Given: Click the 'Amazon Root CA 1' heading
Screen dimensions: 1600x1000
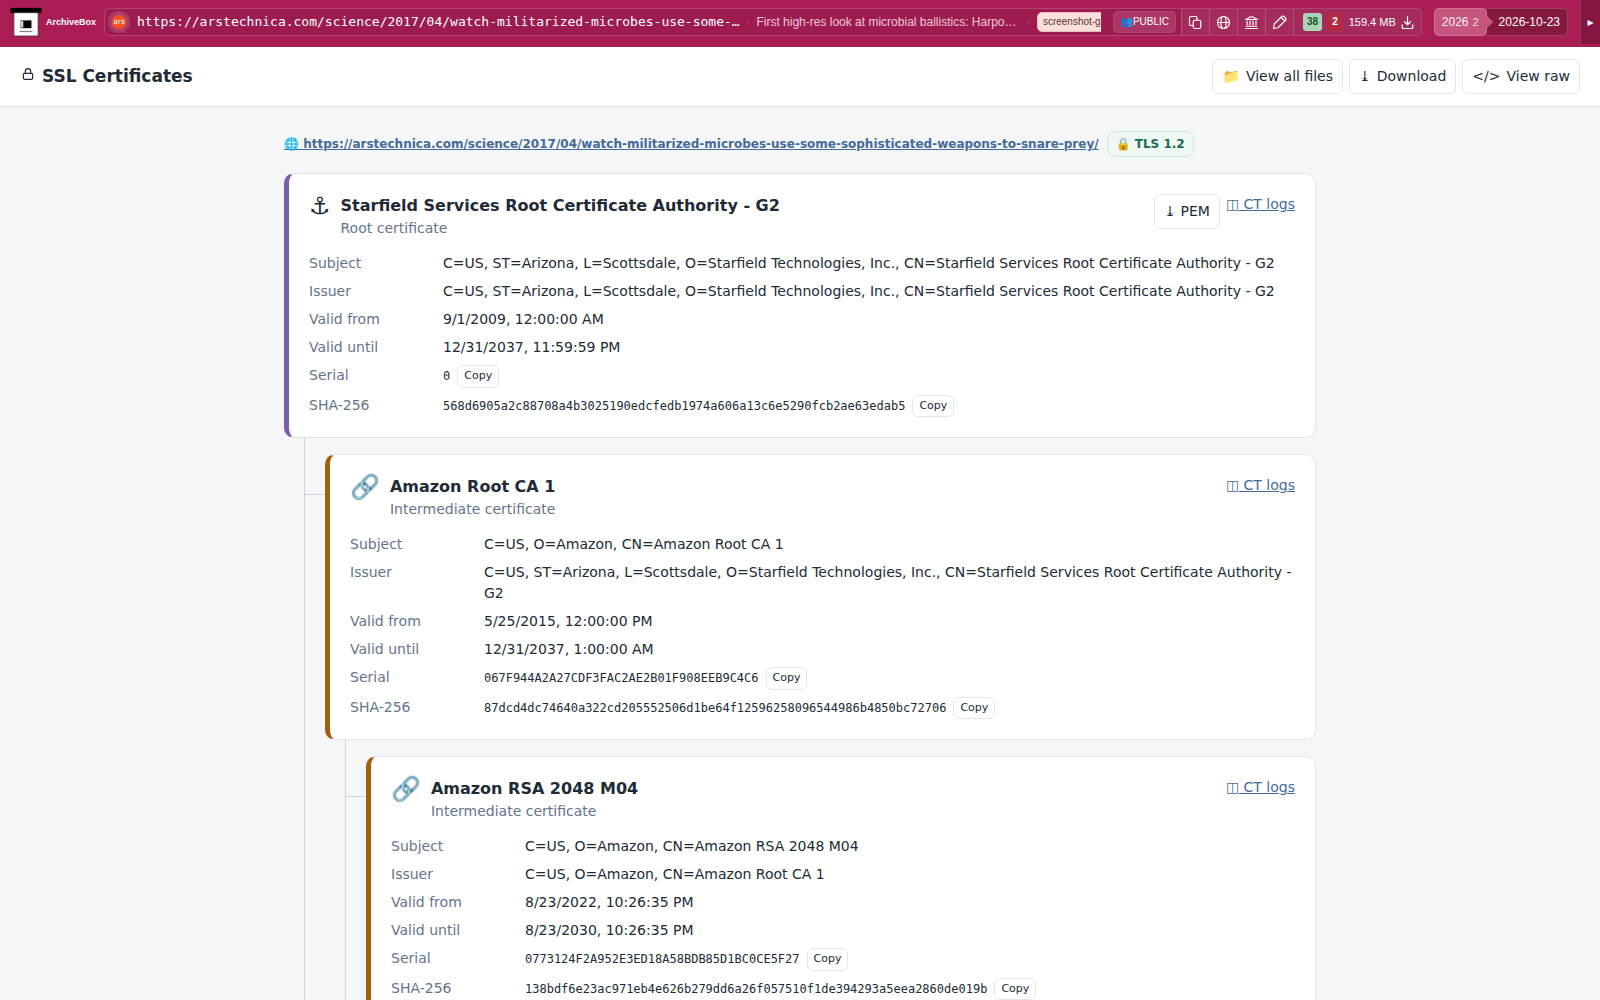Looking at the screenshot, I should [472, 486].
